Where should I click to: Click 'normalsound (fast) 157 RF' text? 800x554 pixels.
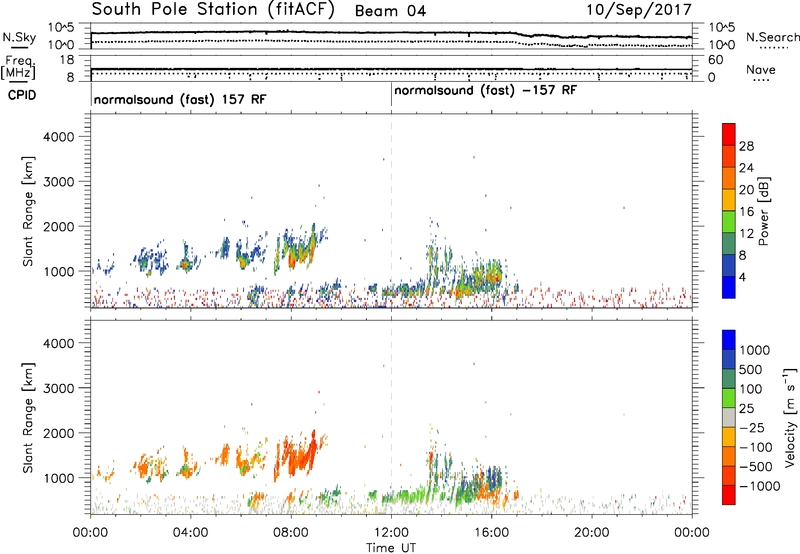point(180,99)
